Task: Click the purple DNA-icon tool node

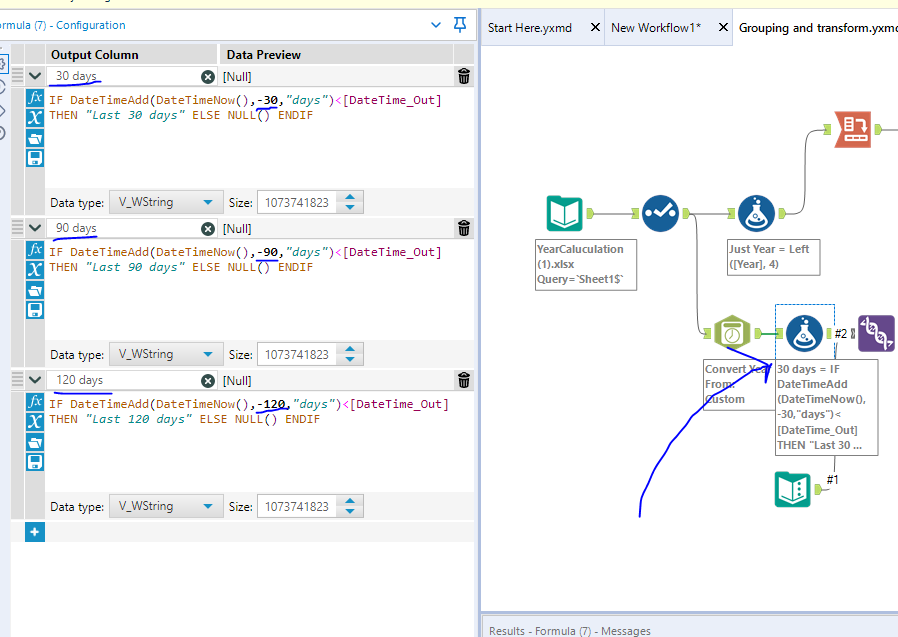Action: point(875,333)
